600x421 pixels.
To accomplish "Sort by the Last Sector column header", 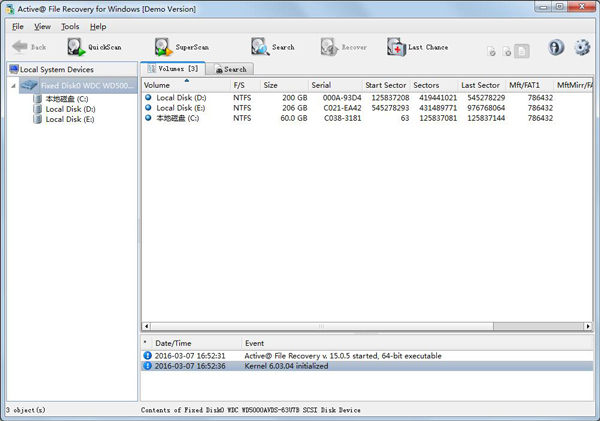I will point(482,85).
